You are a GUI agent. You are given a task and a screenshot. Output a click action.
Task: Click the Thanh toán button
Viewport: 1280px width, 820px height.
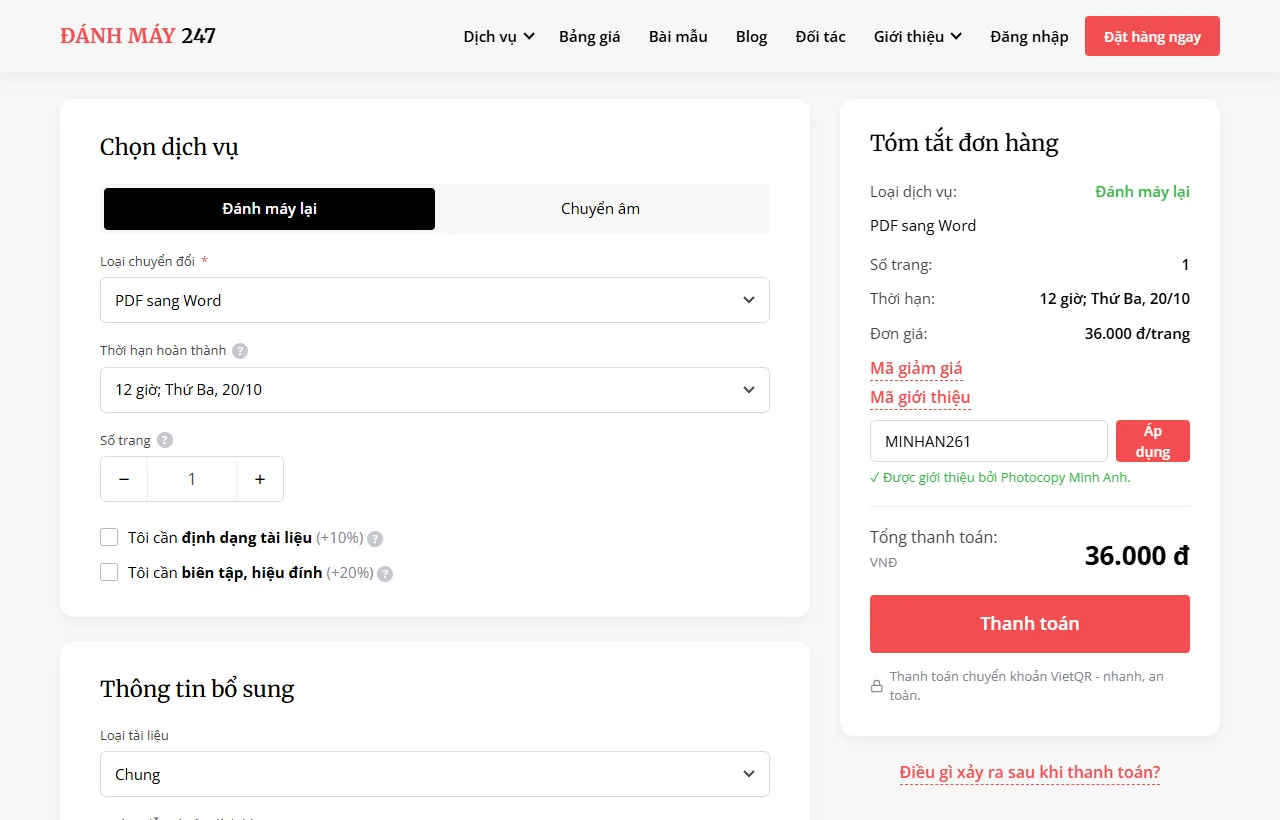[1030, 624]
